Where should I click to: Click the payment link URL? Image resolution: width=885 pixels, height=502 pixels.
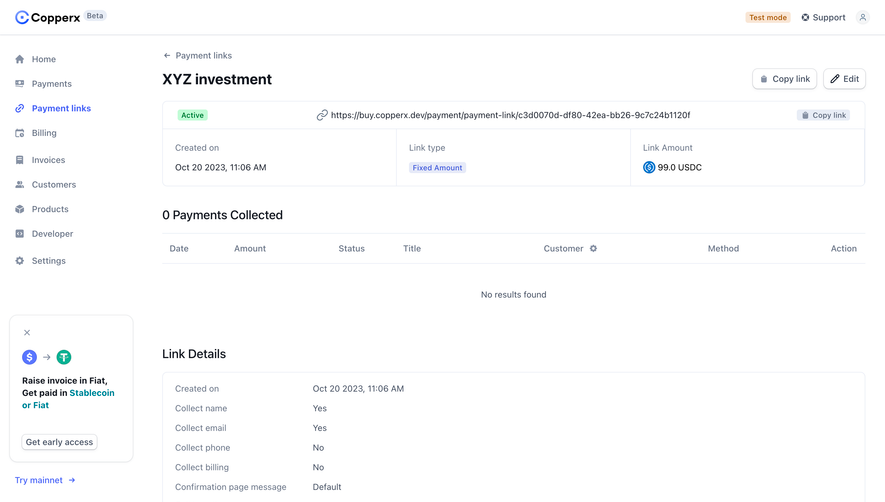pyautogui.click(x=510, y=115)
